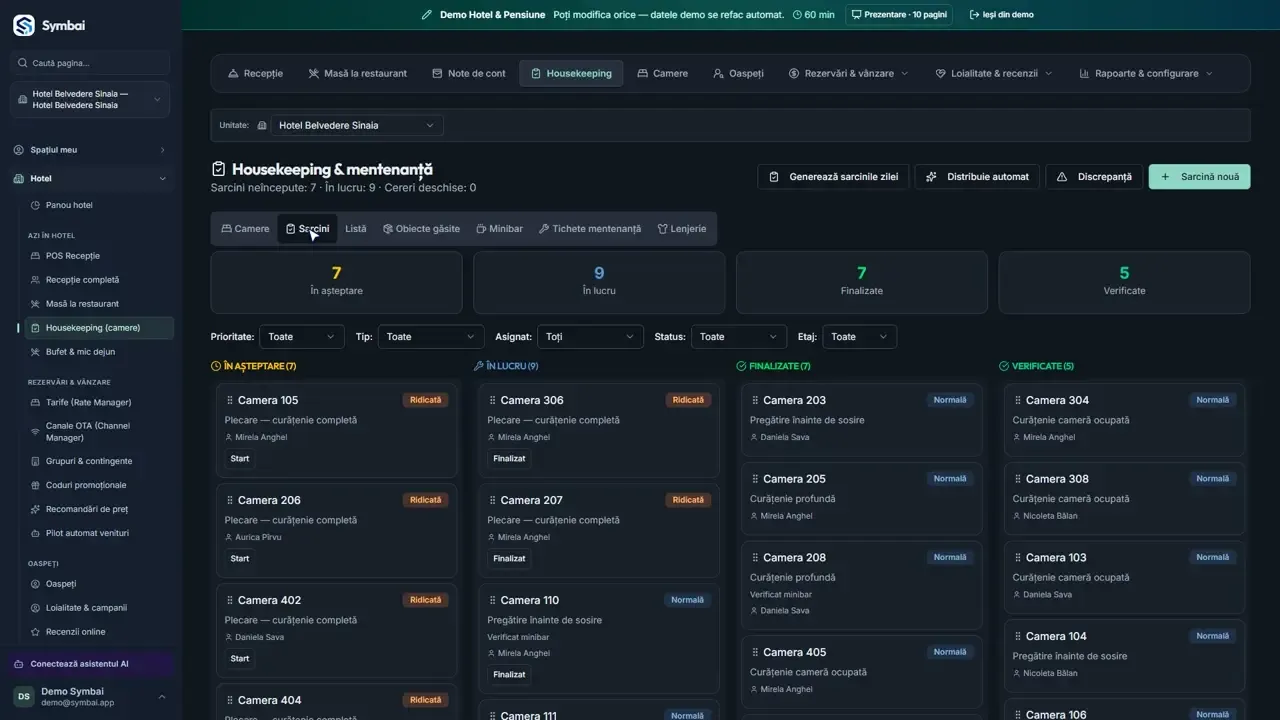Image resolution: width=1280 pixels, height=720 pixels.
Task: Open Recepție in top navigation
Action: pos(255,74)
